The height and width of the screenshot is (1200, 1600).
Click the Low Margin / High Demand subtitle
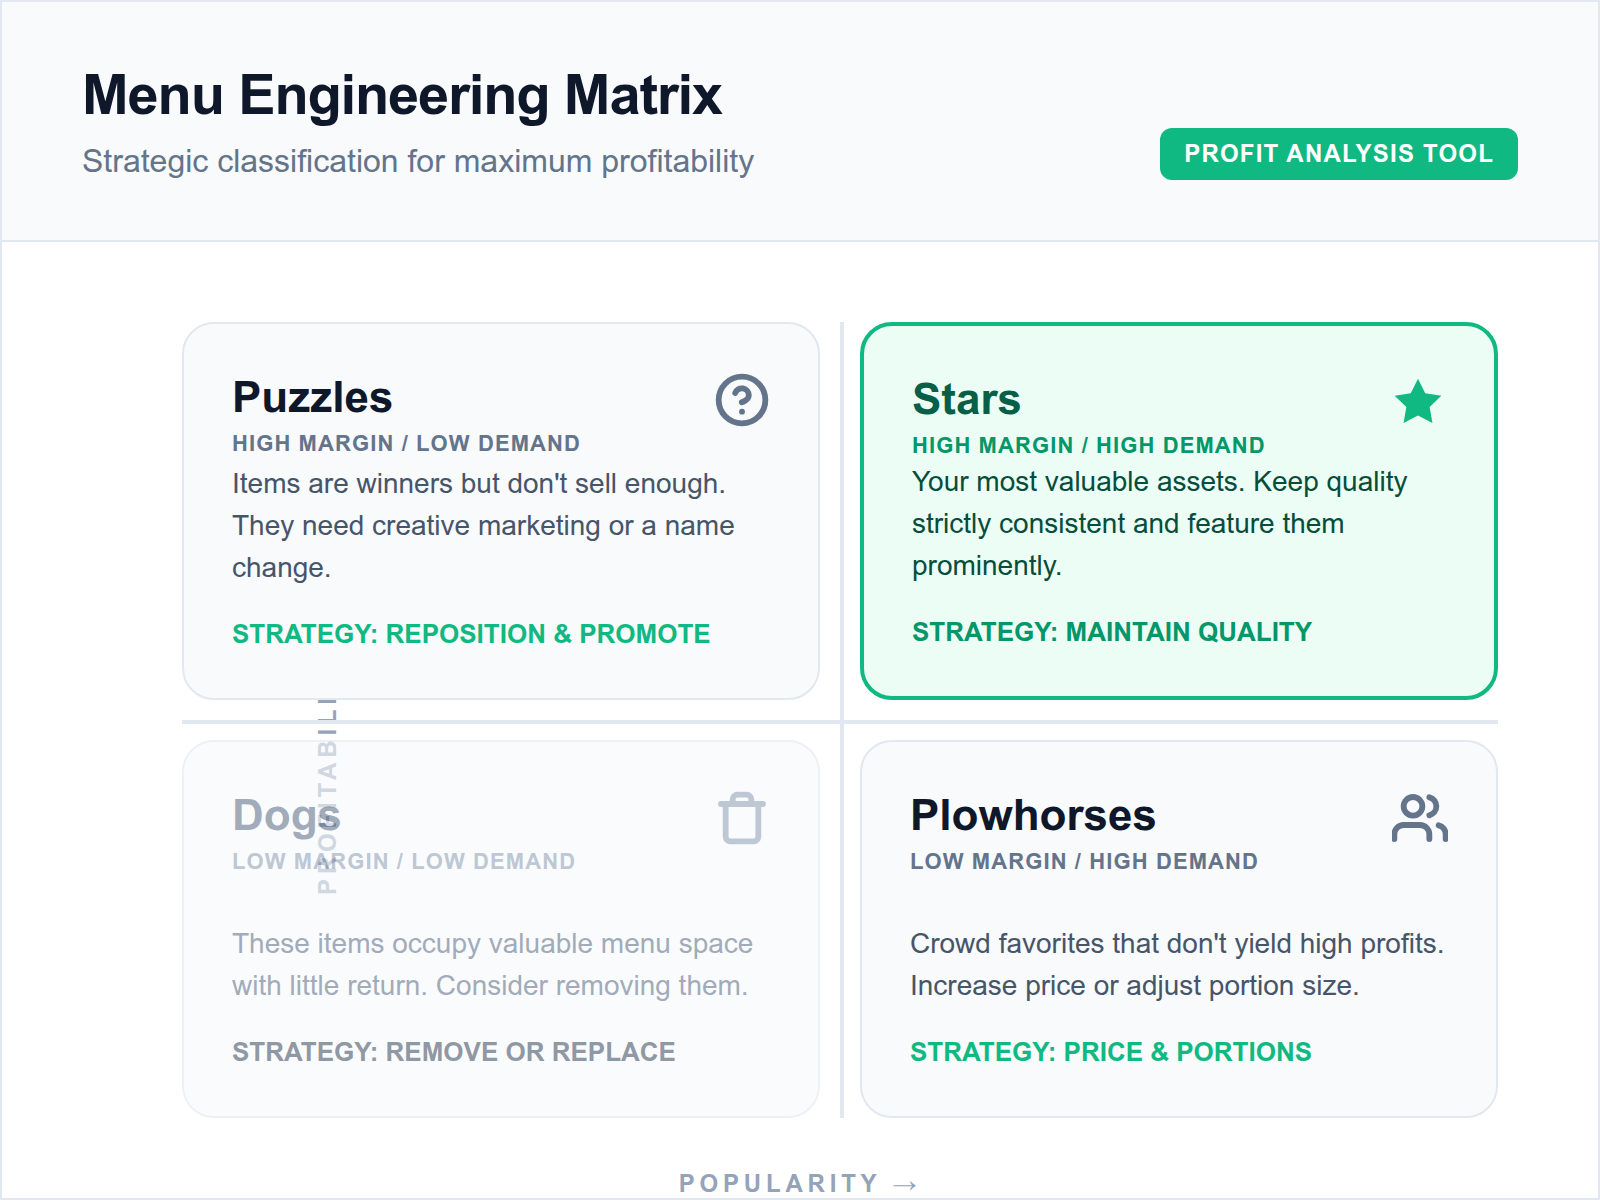pyautogui.click(x=1083, y=862)
